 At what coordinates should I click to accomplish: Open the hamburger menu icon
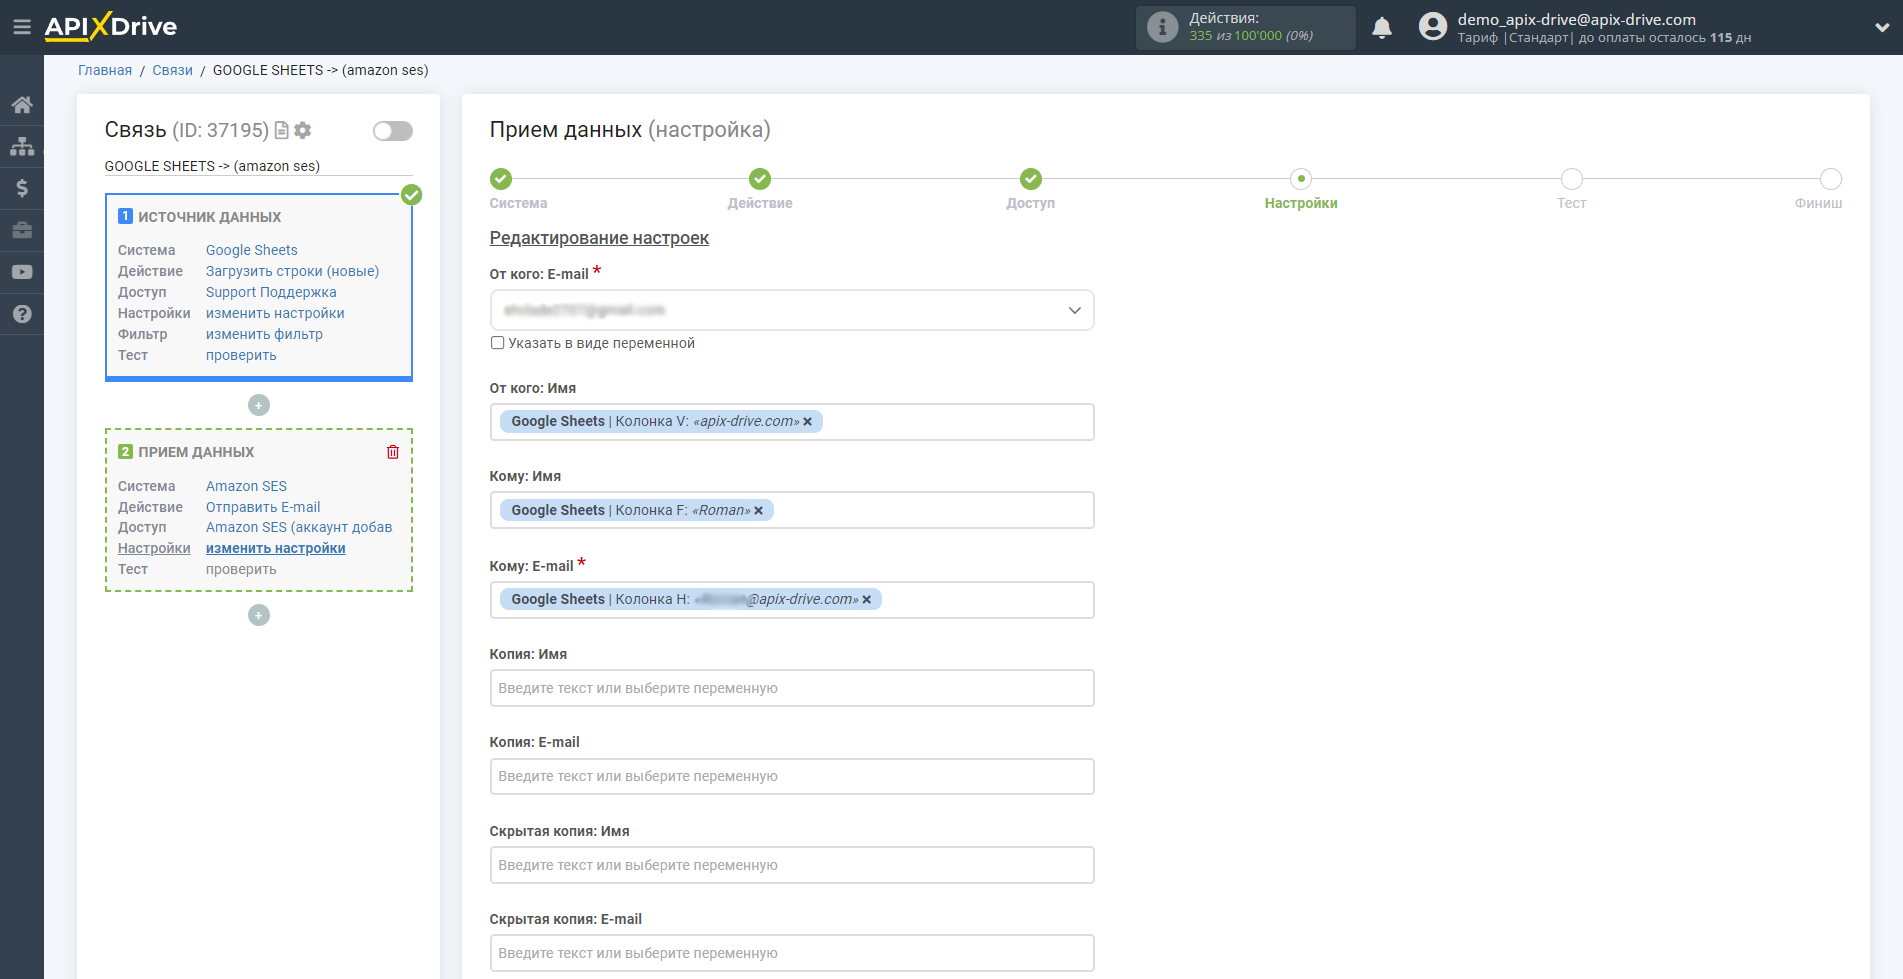(x=21, y=27)
